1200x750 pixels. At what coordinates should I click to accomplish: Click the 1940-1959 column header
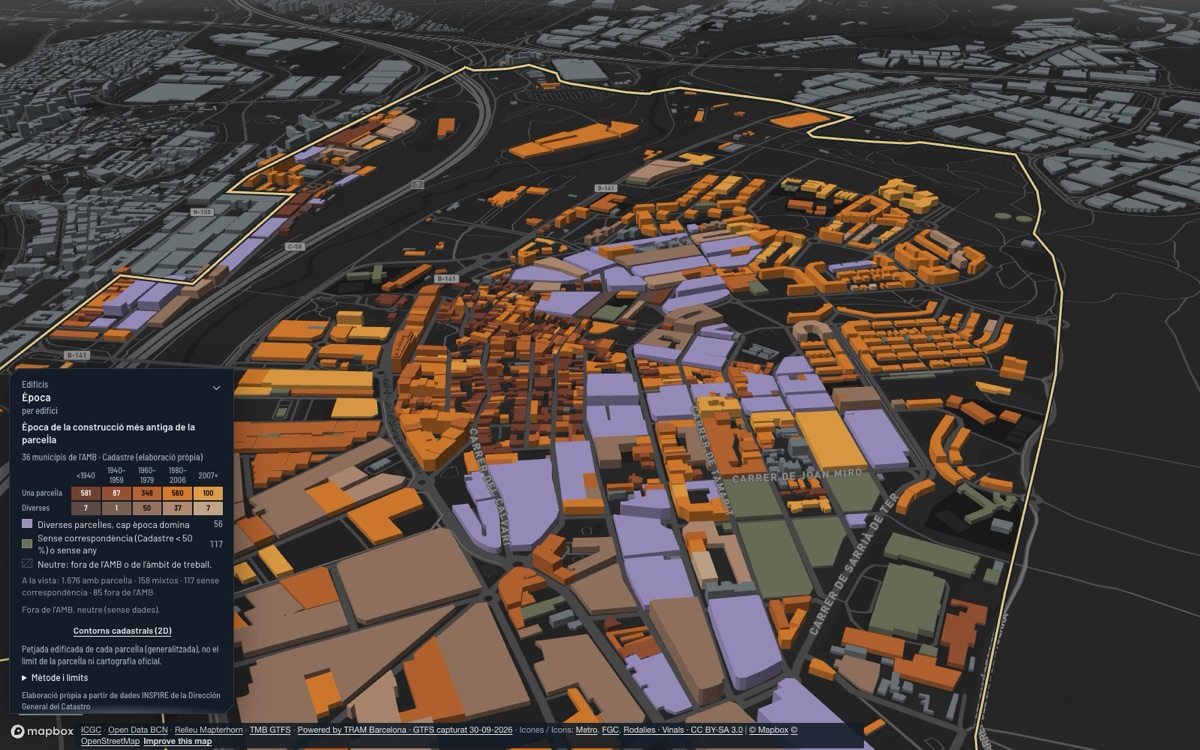click(x=116, y=473)
